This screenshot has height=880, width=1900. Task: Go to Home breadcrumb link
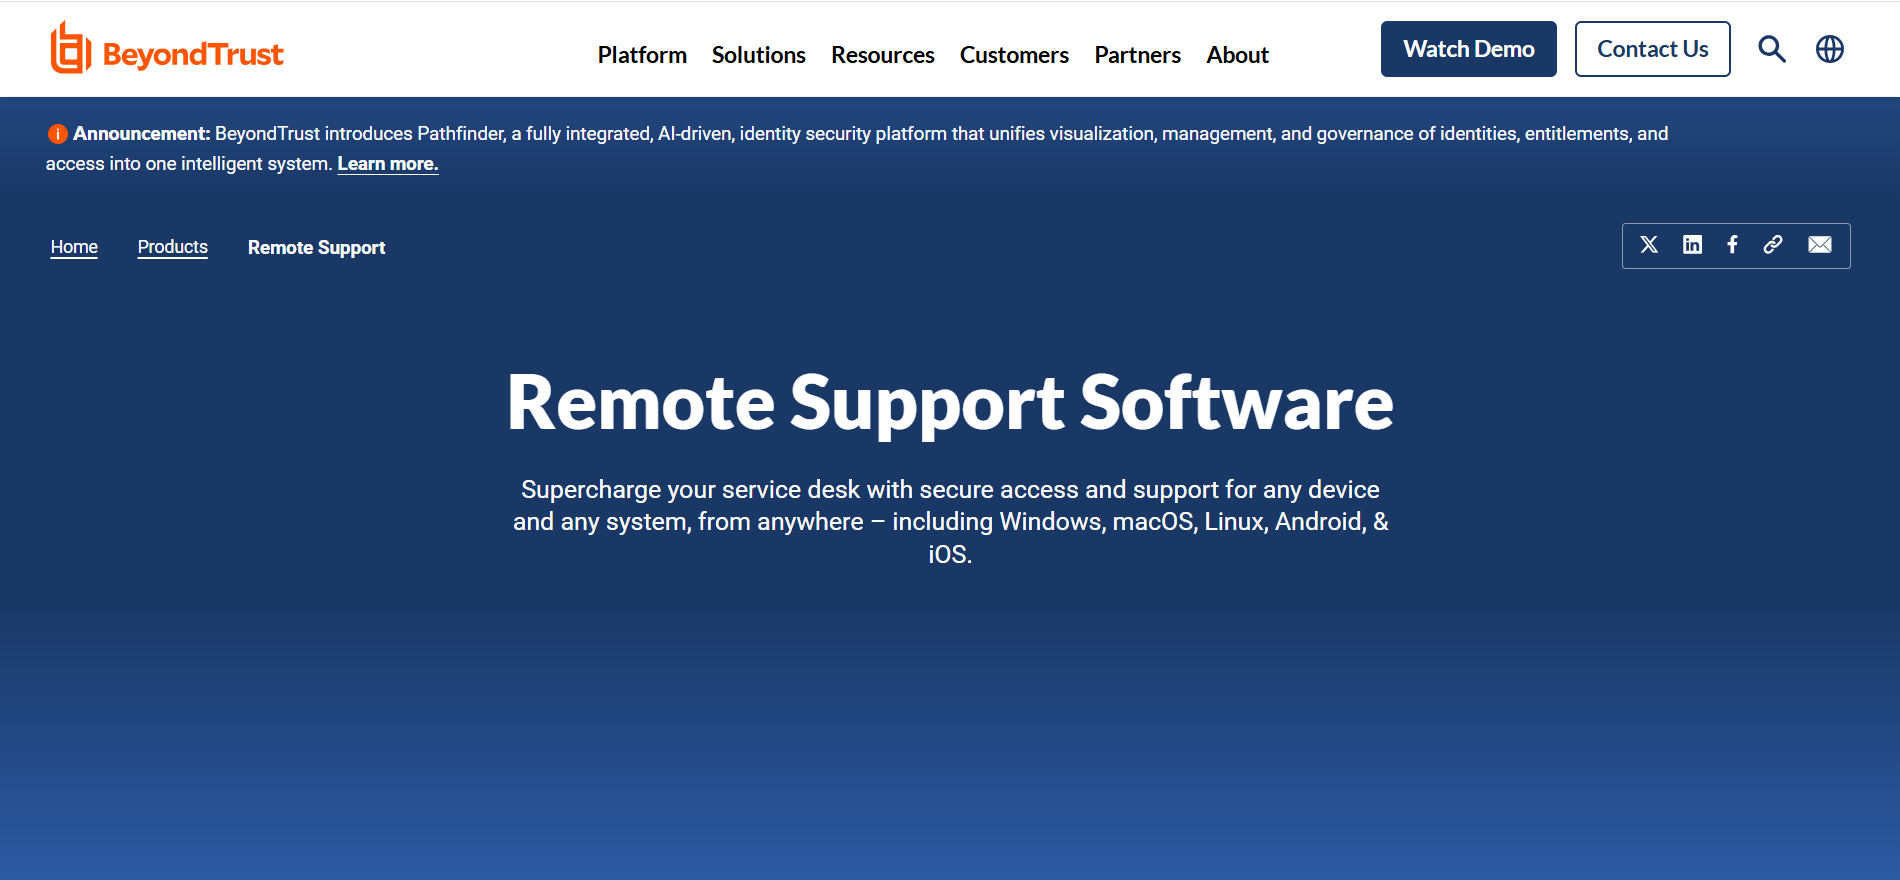click(74, 247)
